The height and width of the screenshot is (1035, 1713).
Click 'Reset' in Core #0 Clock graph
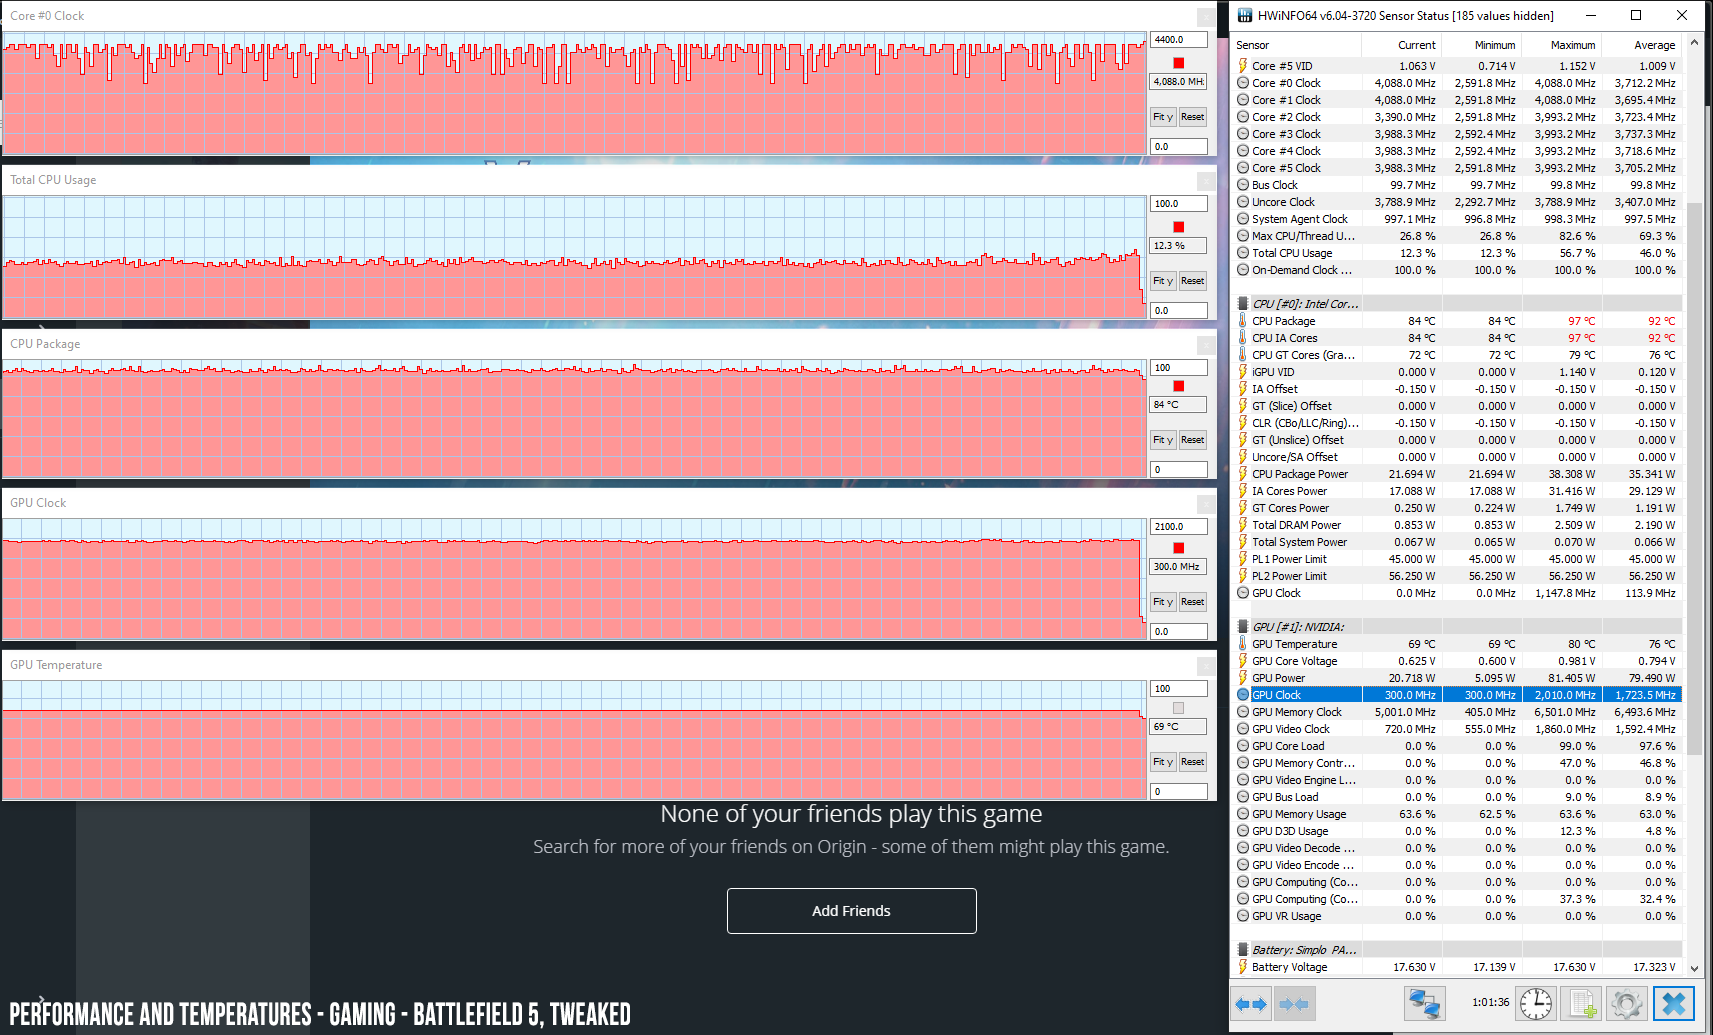tap(1192, 117)
